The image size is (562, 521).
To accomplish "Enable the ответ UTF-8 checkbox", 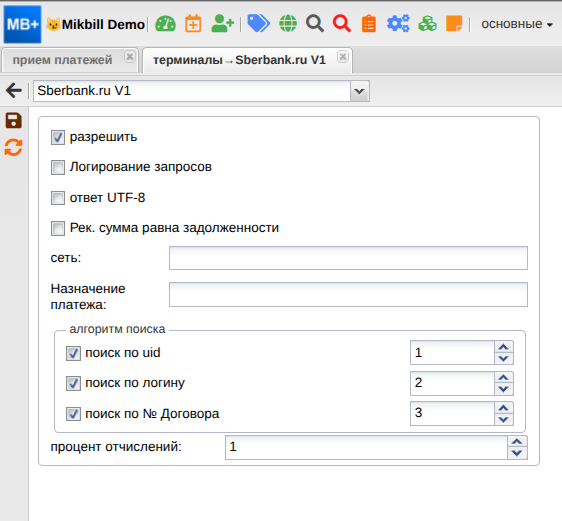I will 58,198.
